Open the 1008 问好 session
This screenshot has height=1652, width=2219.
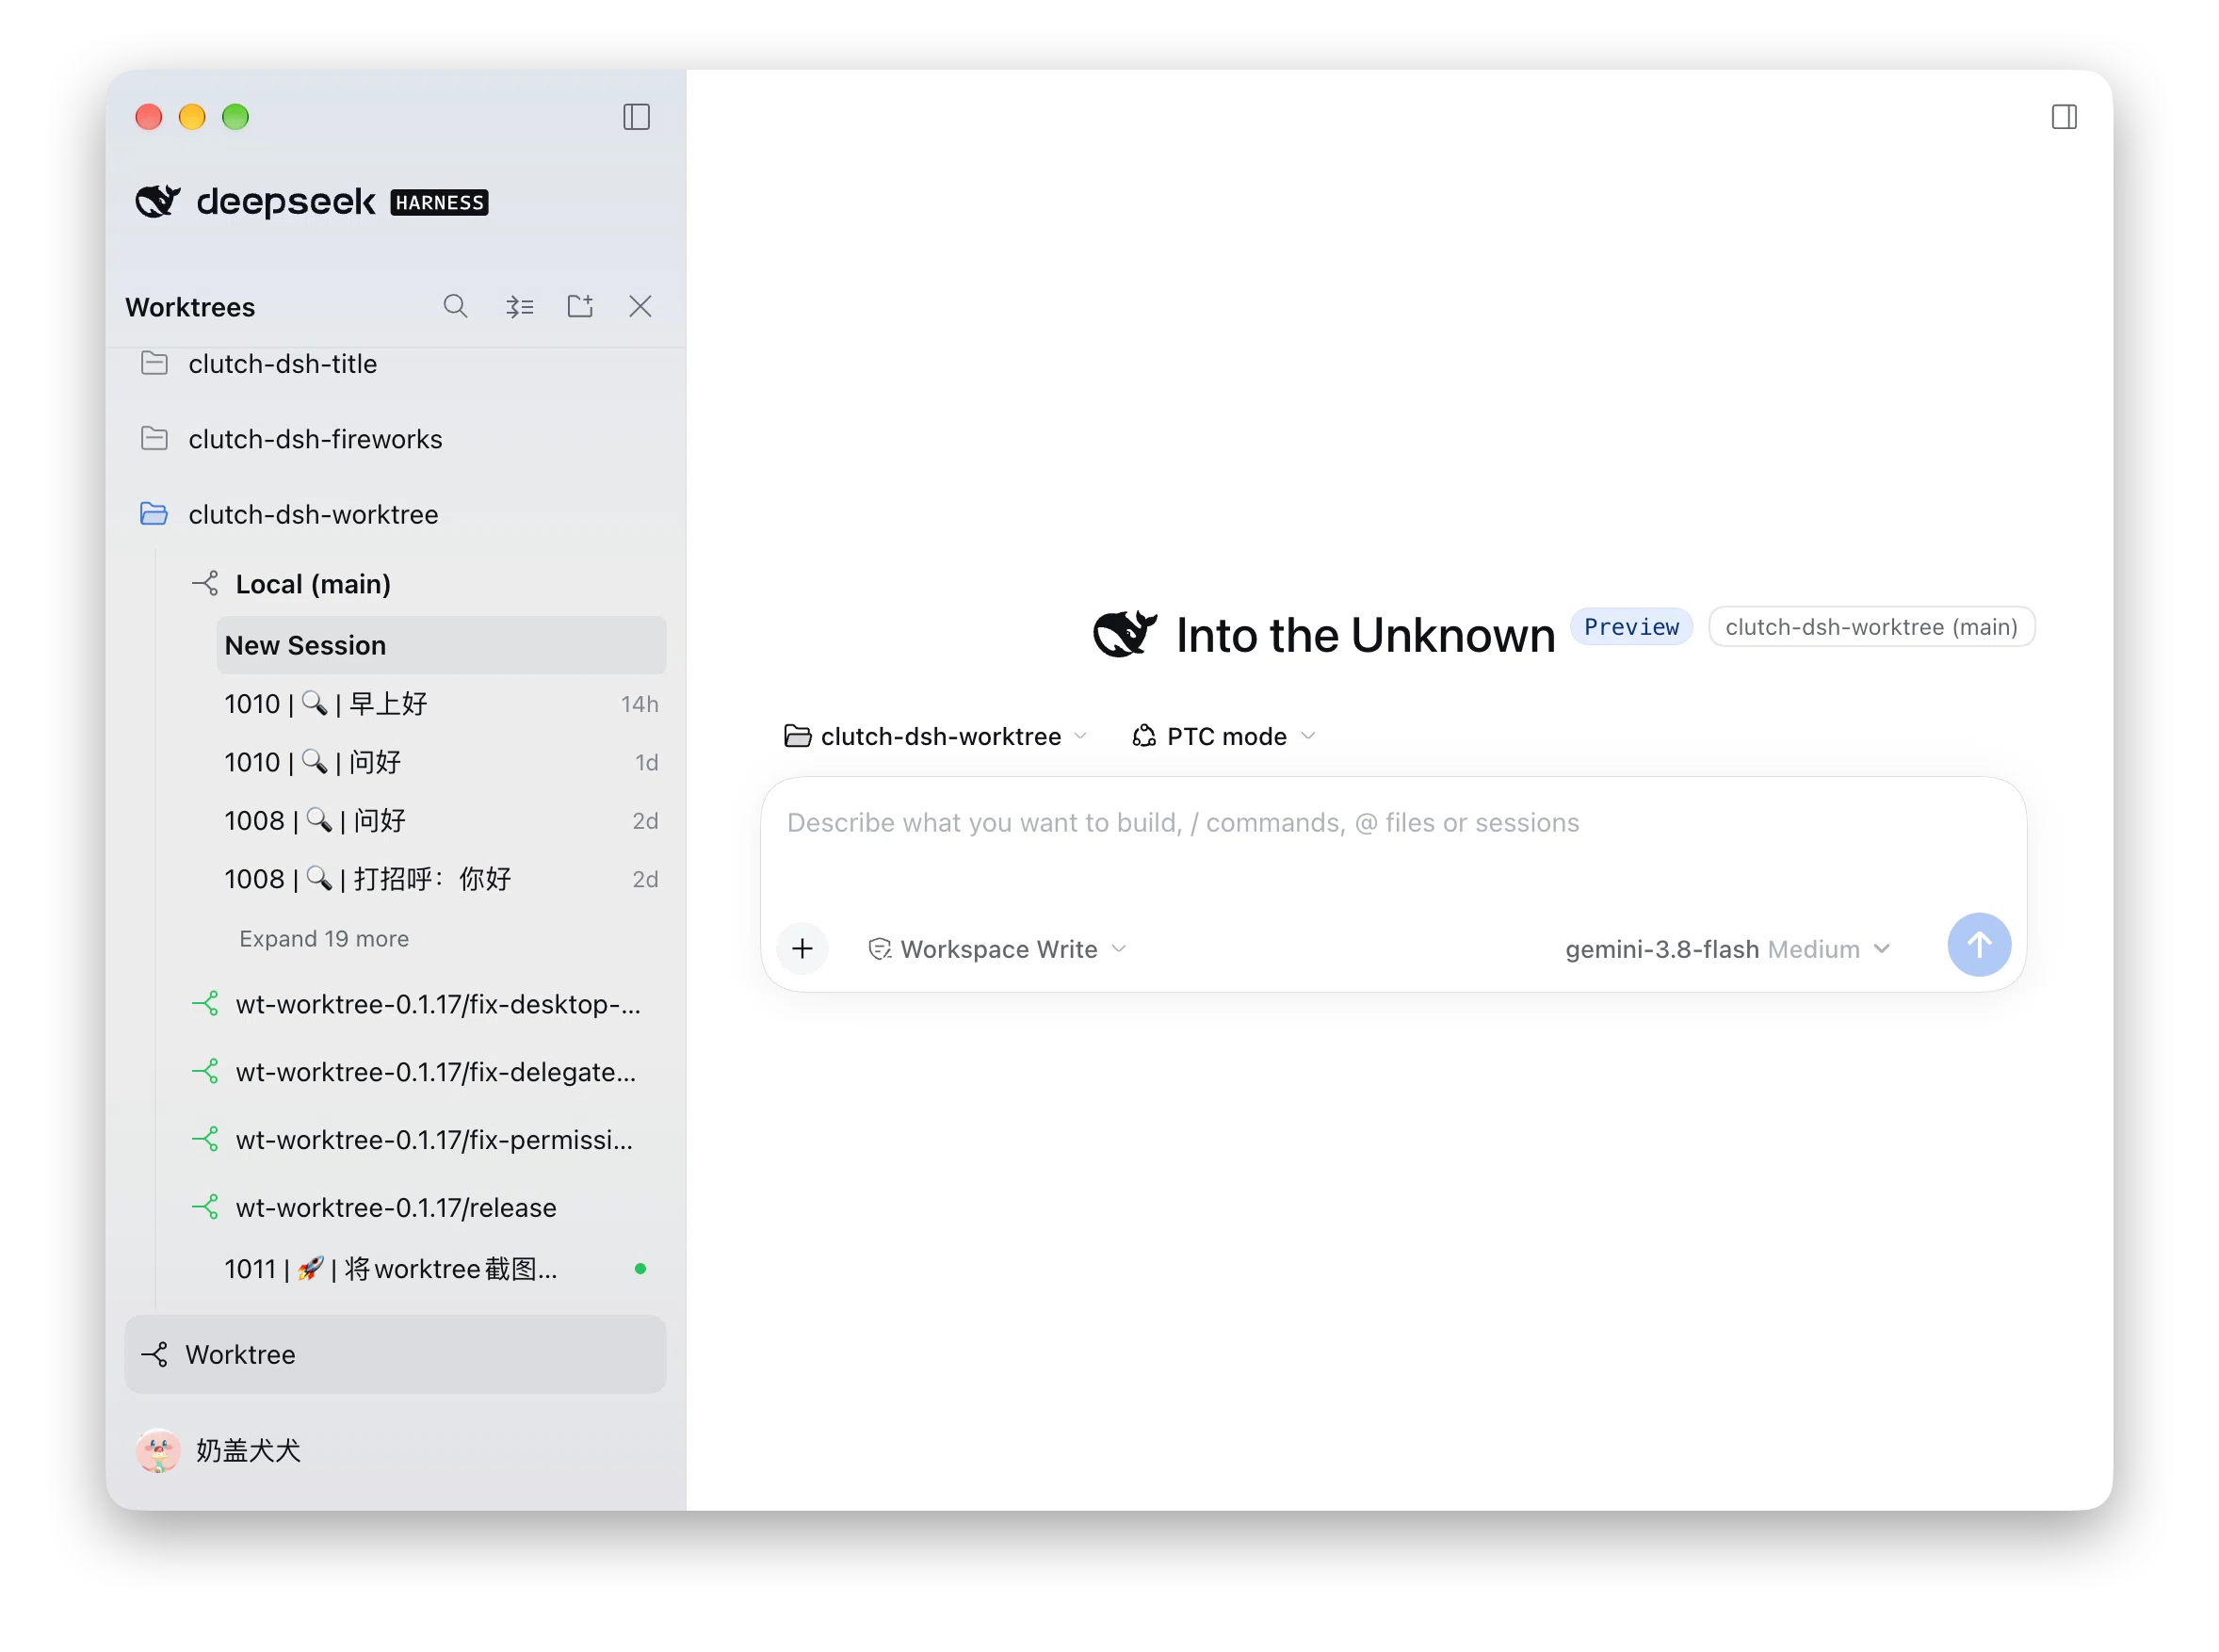[x=441, y=821]
